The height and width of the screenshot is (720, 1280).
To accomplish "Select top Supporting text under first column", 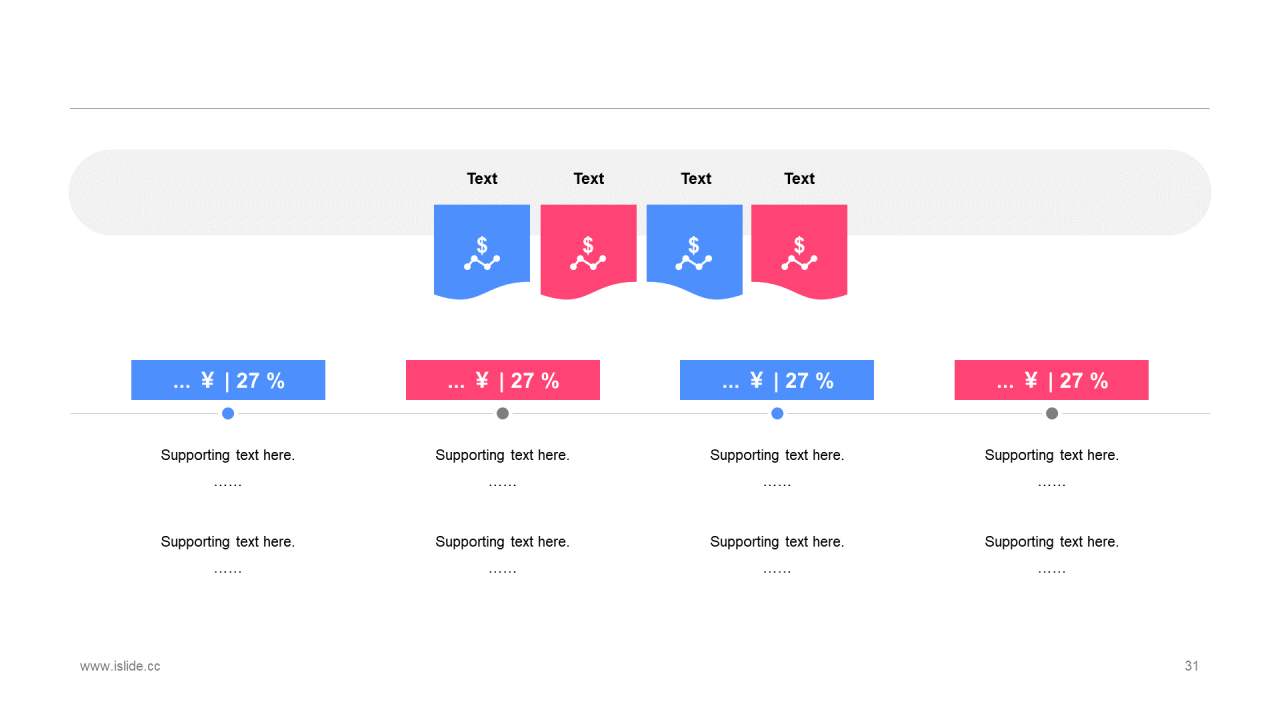I will (x=228, y=455).
